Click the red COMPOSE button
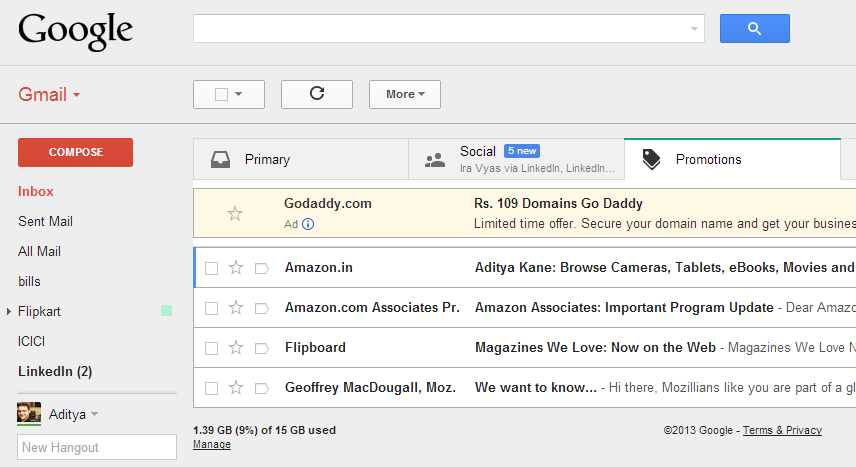This screenshot has width=856, height=467. pyautogui.click(x=75, y=152)
